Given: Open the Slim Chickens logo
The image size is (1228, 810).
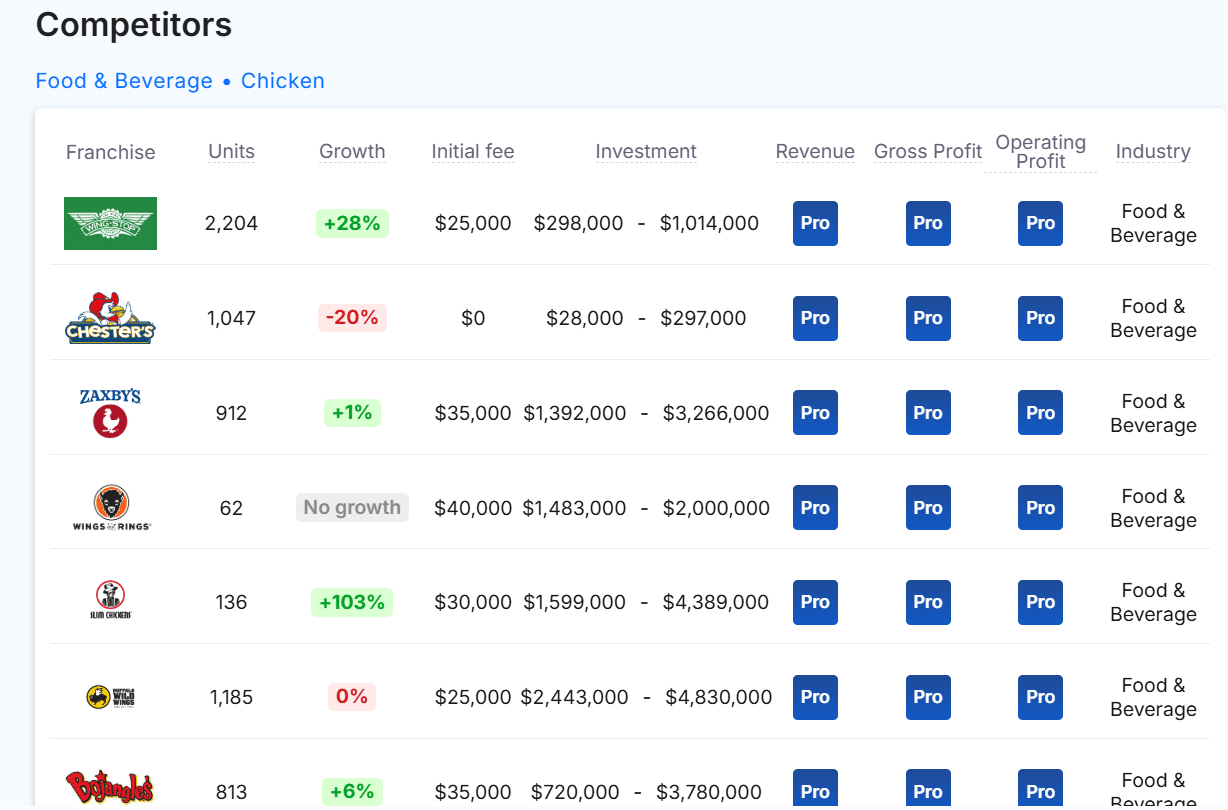Looking at the screenshot, I should 110,602.
